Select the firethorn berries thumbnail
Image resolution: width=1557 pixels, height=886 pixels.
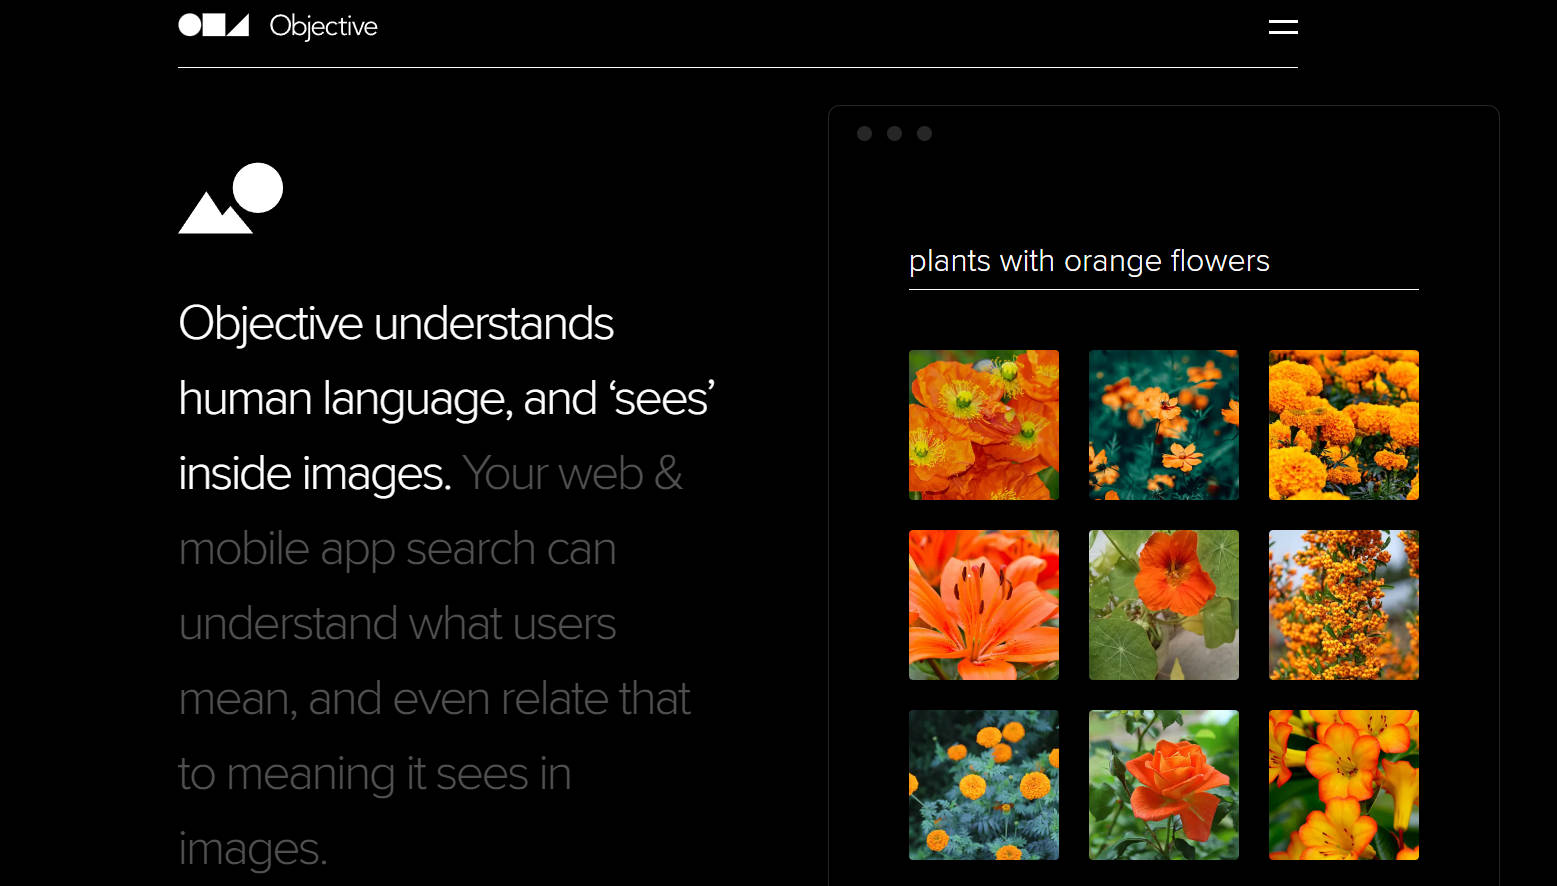(x=1343, y=604)
